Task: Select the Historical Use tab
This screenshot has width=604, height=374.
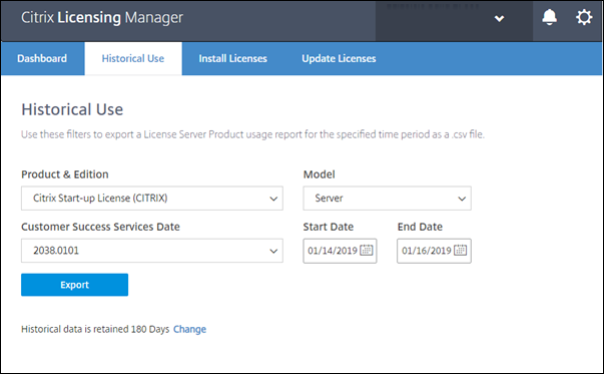Action: [x=133, y=59]
